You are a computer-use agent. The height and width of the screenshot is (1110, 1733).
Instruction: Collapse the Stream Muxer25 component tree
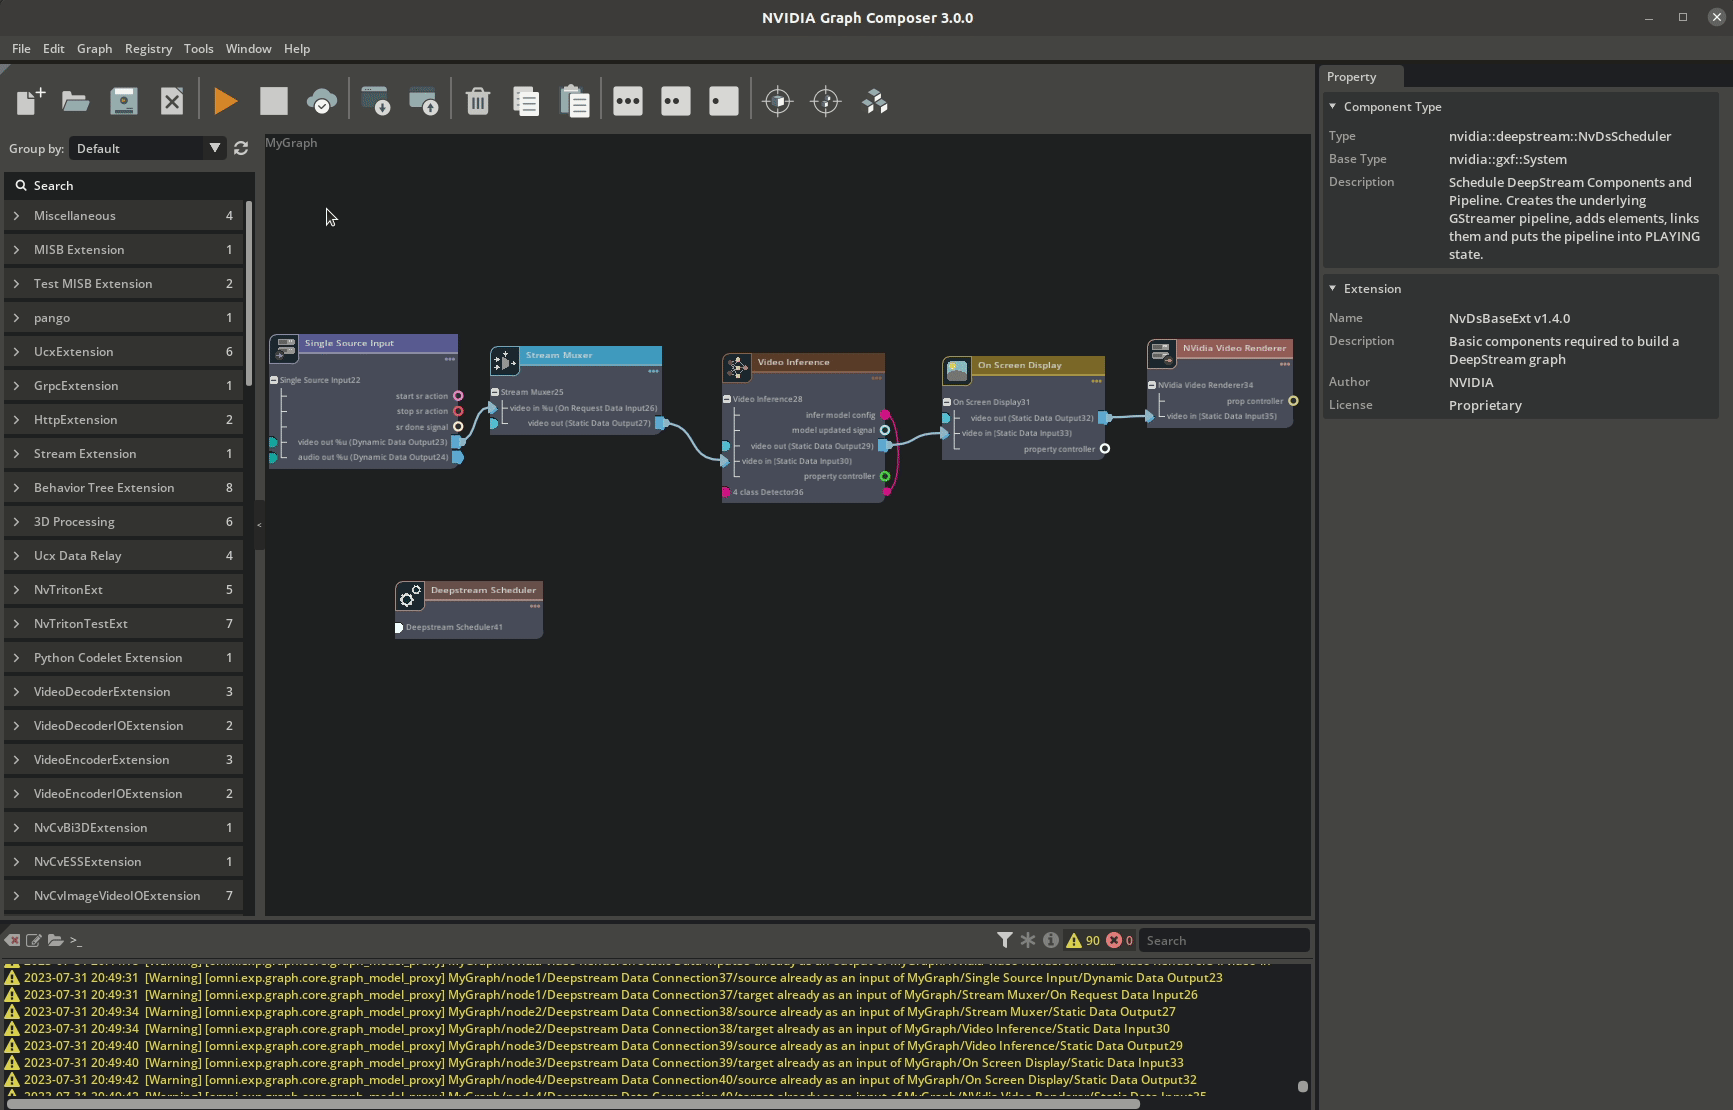[x=495, y=392]
